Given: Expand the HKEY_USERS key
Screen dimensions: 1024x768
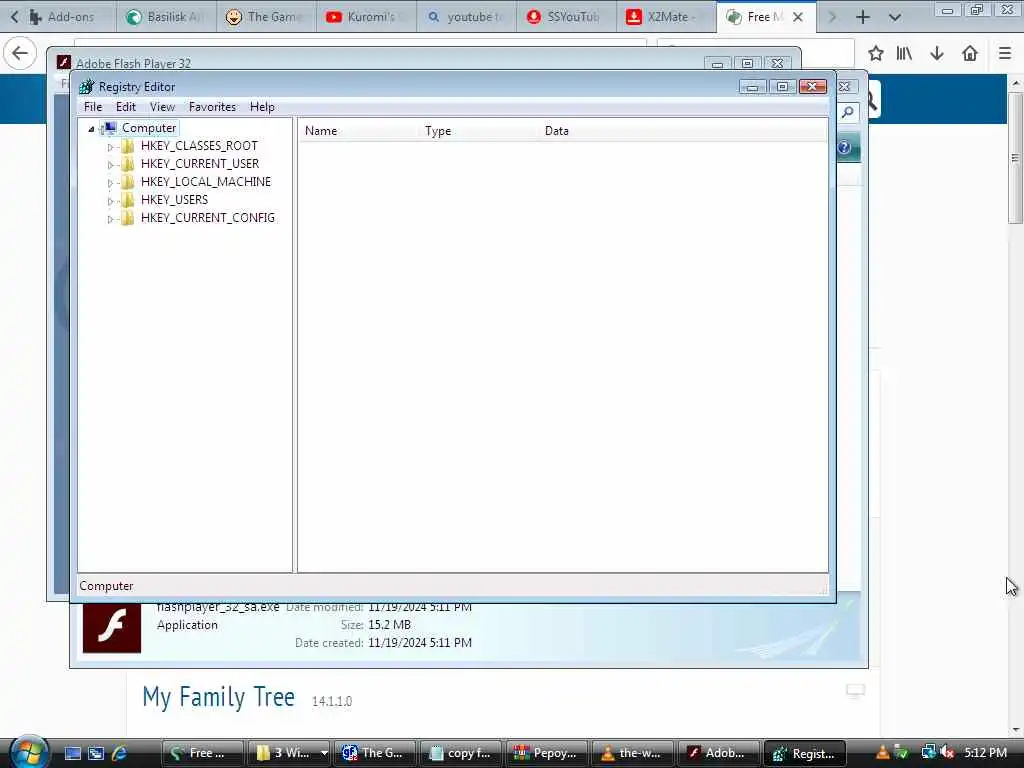Looking at the screenshot, I should pos(110,200).
